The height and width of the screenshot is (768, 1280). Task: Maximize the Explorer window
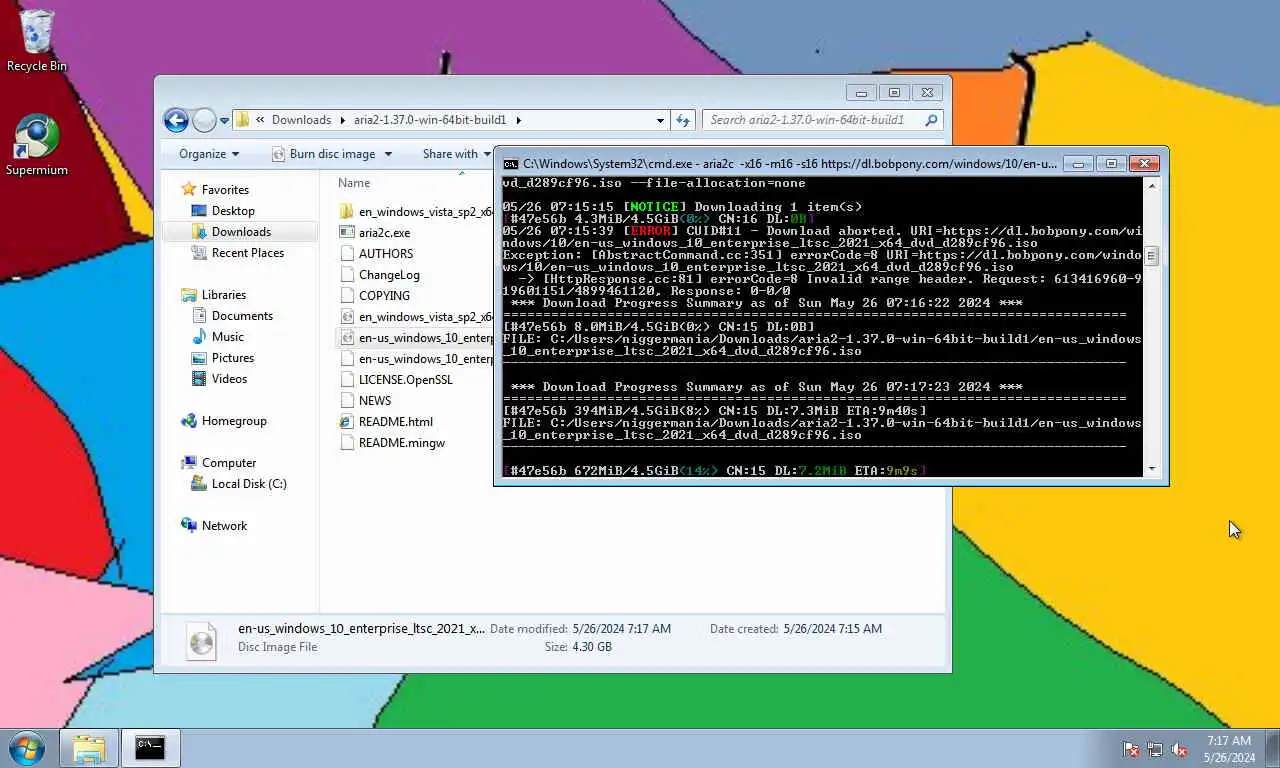tap(894, 93)
